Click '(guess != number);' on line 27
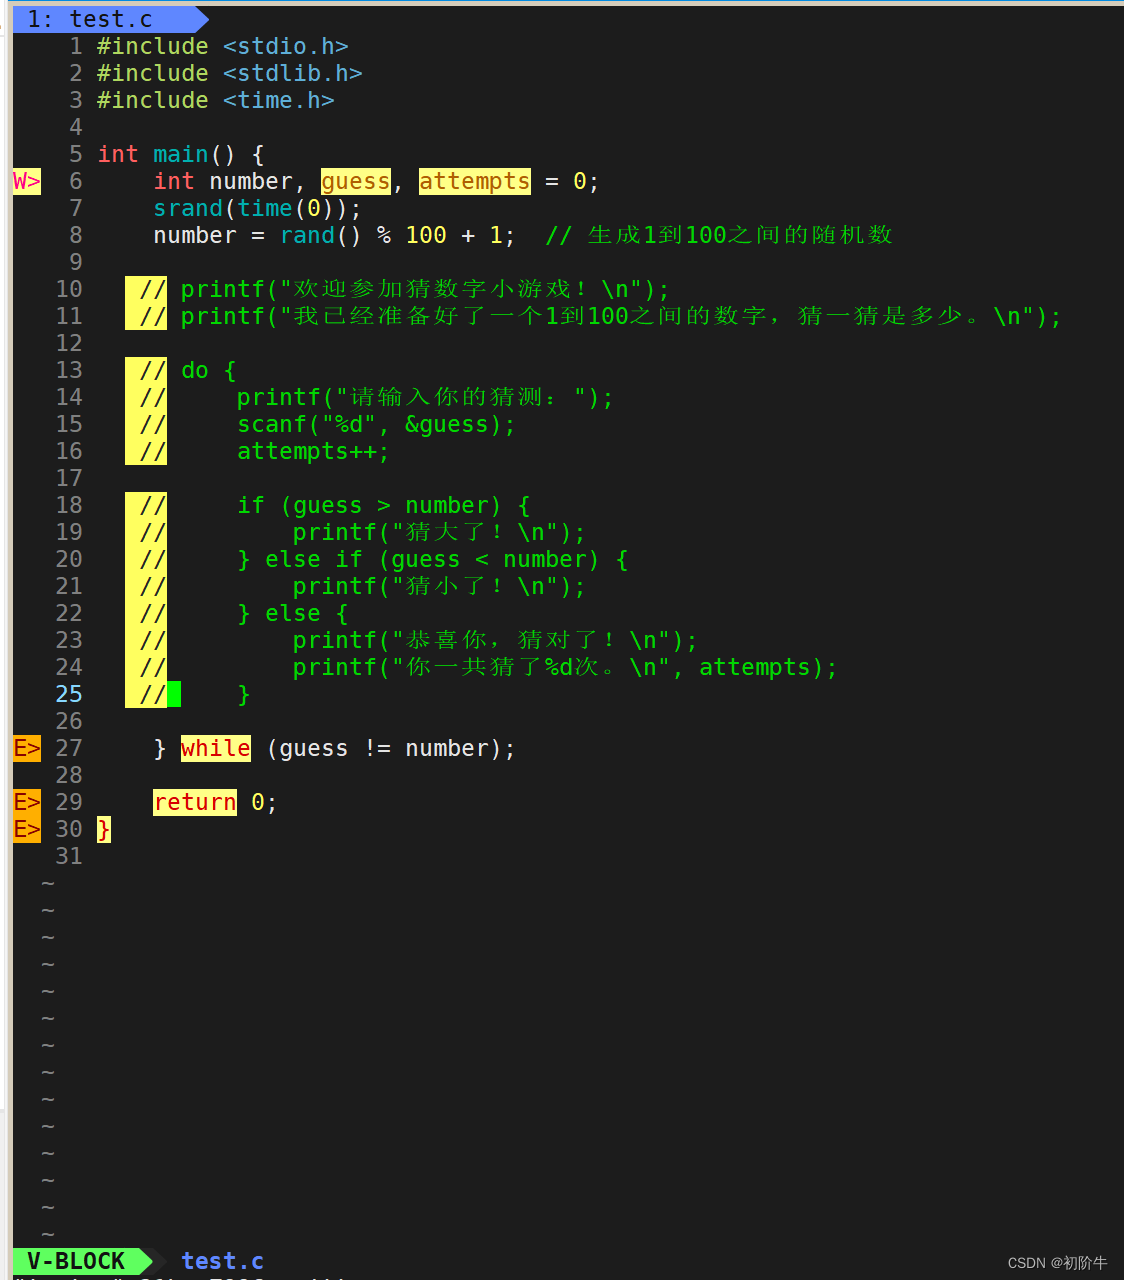Screen dimensions: 1124x1280 (x=391, y=748)
